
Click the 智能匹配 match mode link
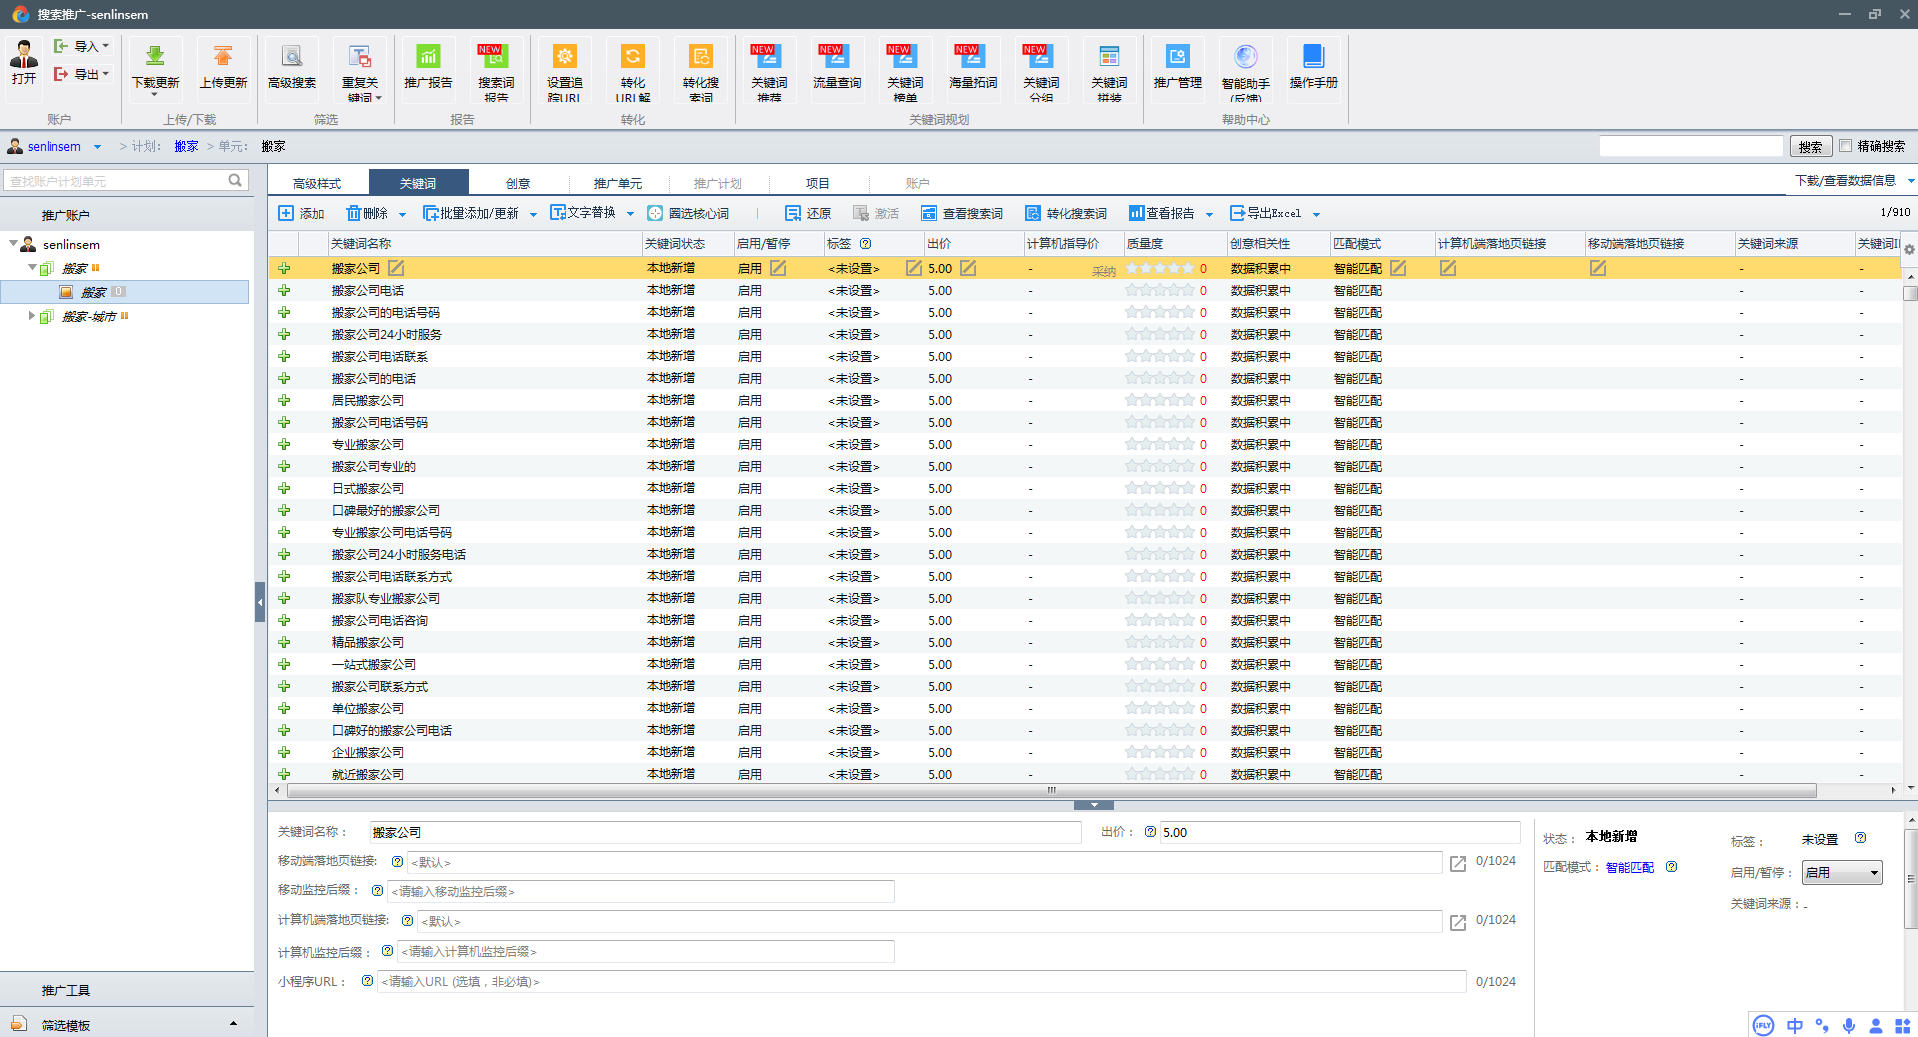tap(1629, 868)
